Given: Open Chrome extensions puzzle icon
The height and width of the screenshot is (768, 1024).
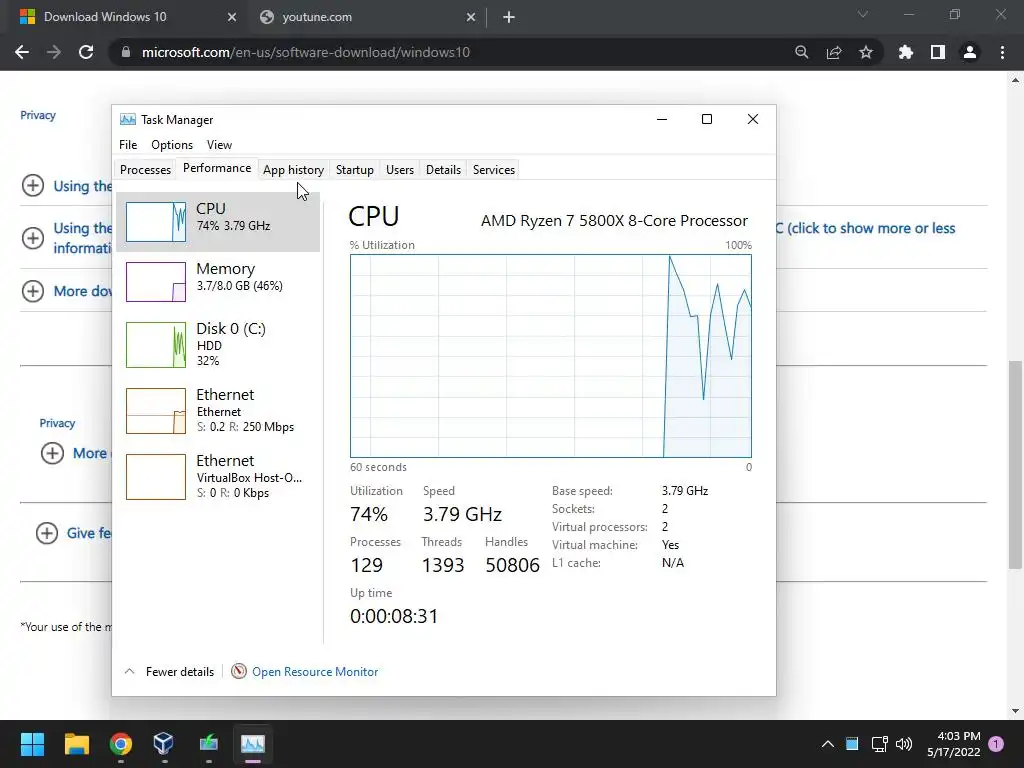Looking at the screenshot, I should click(906, 52).
